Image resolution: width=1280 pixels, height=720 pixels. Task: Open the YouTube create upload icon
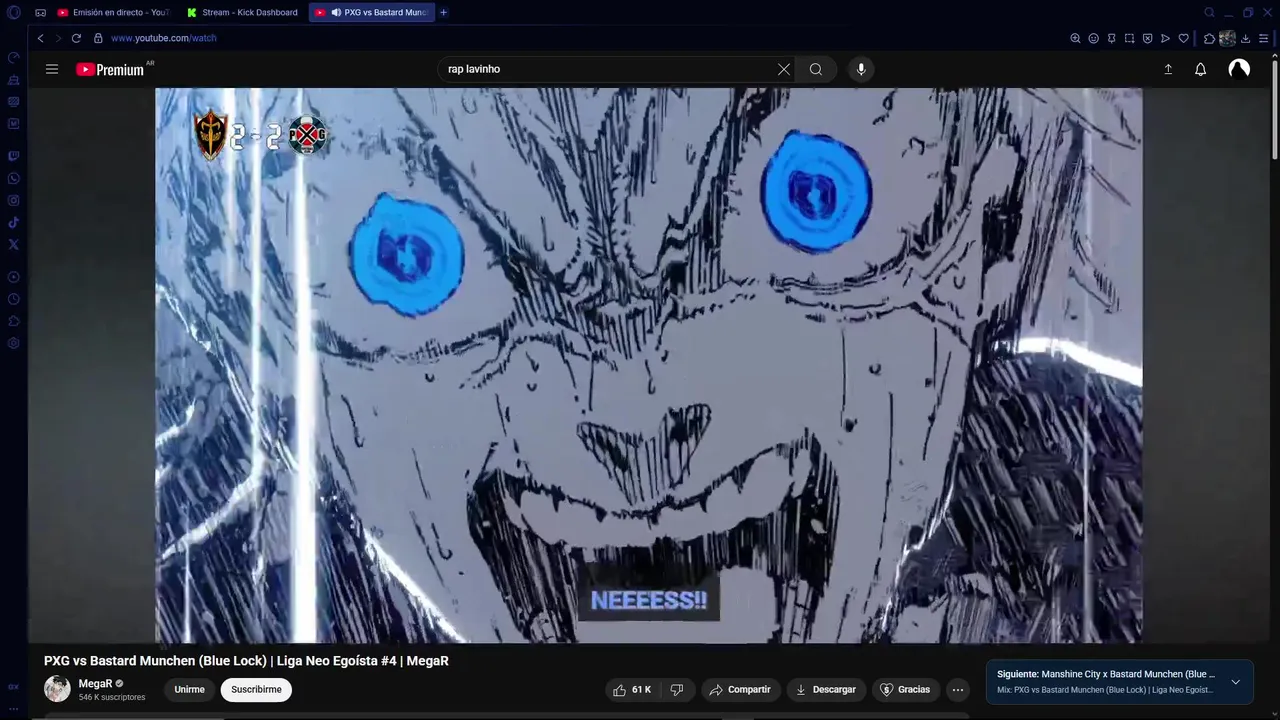pyautogui.click(x=1168, y=69)
